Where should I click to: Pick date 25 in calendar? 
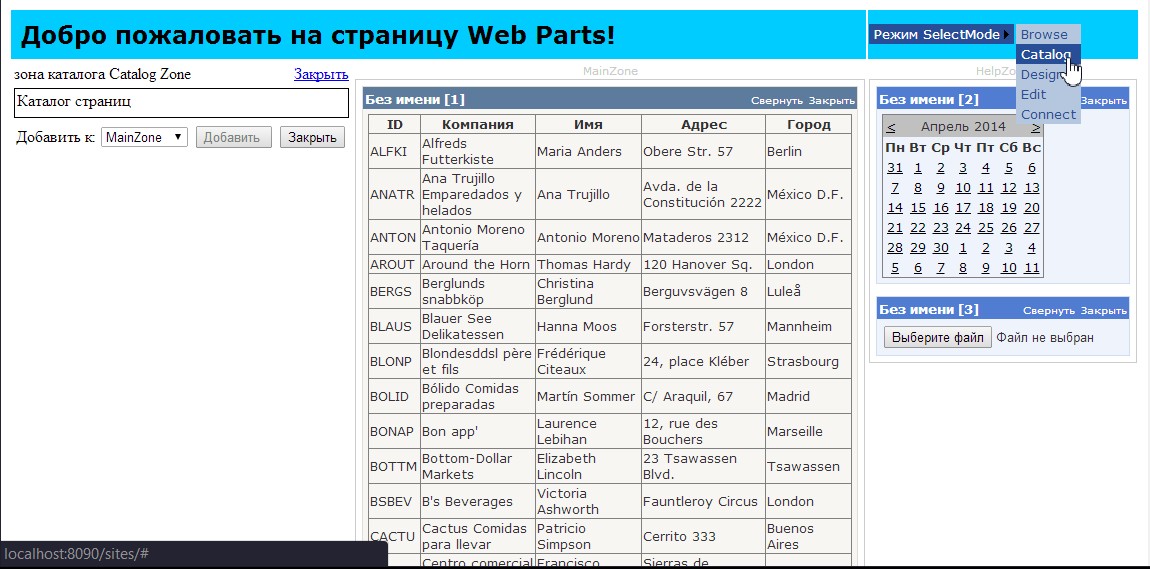coord(986,227)
